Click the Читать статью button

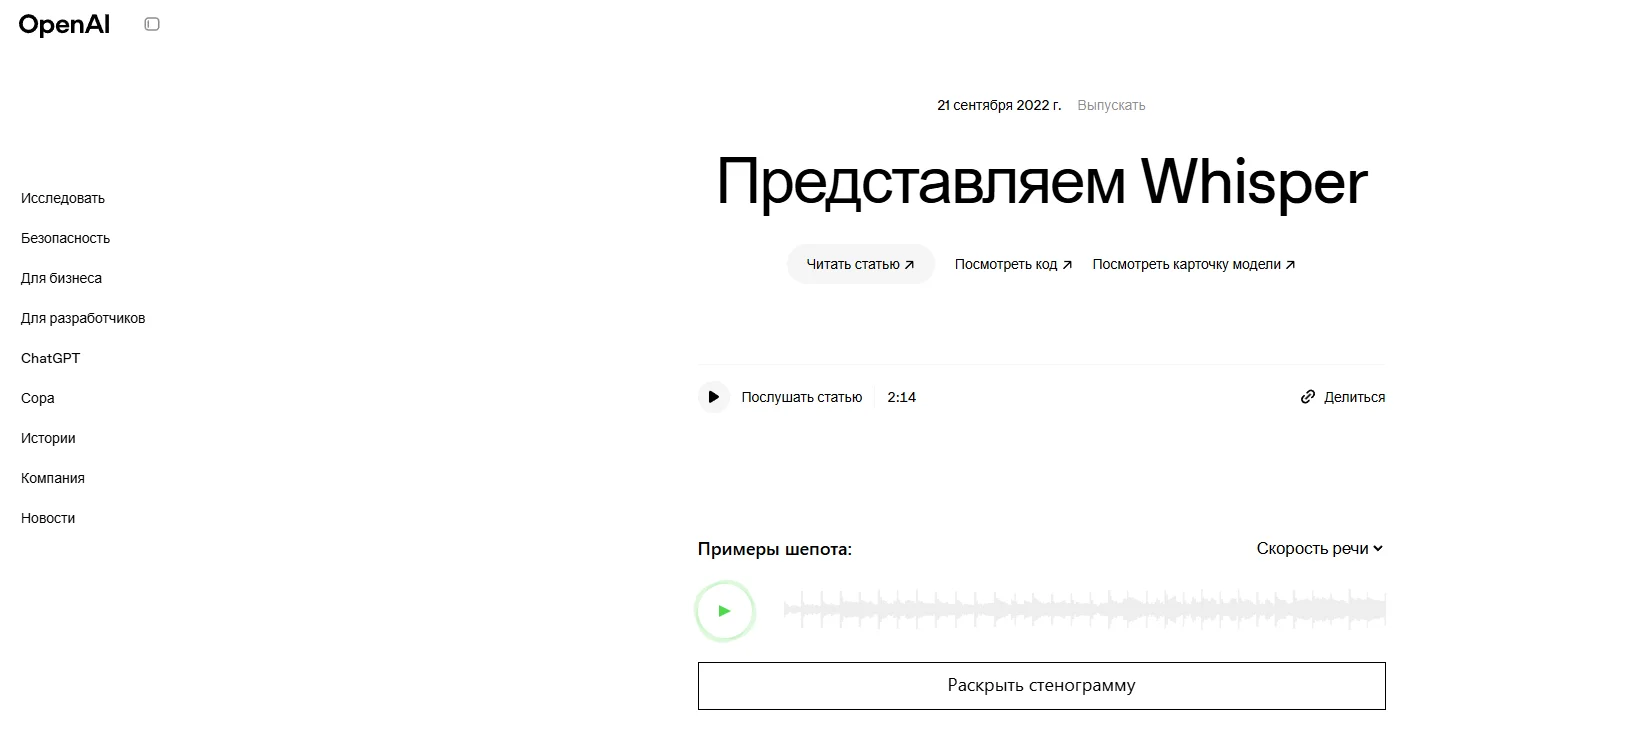point(861,264)
